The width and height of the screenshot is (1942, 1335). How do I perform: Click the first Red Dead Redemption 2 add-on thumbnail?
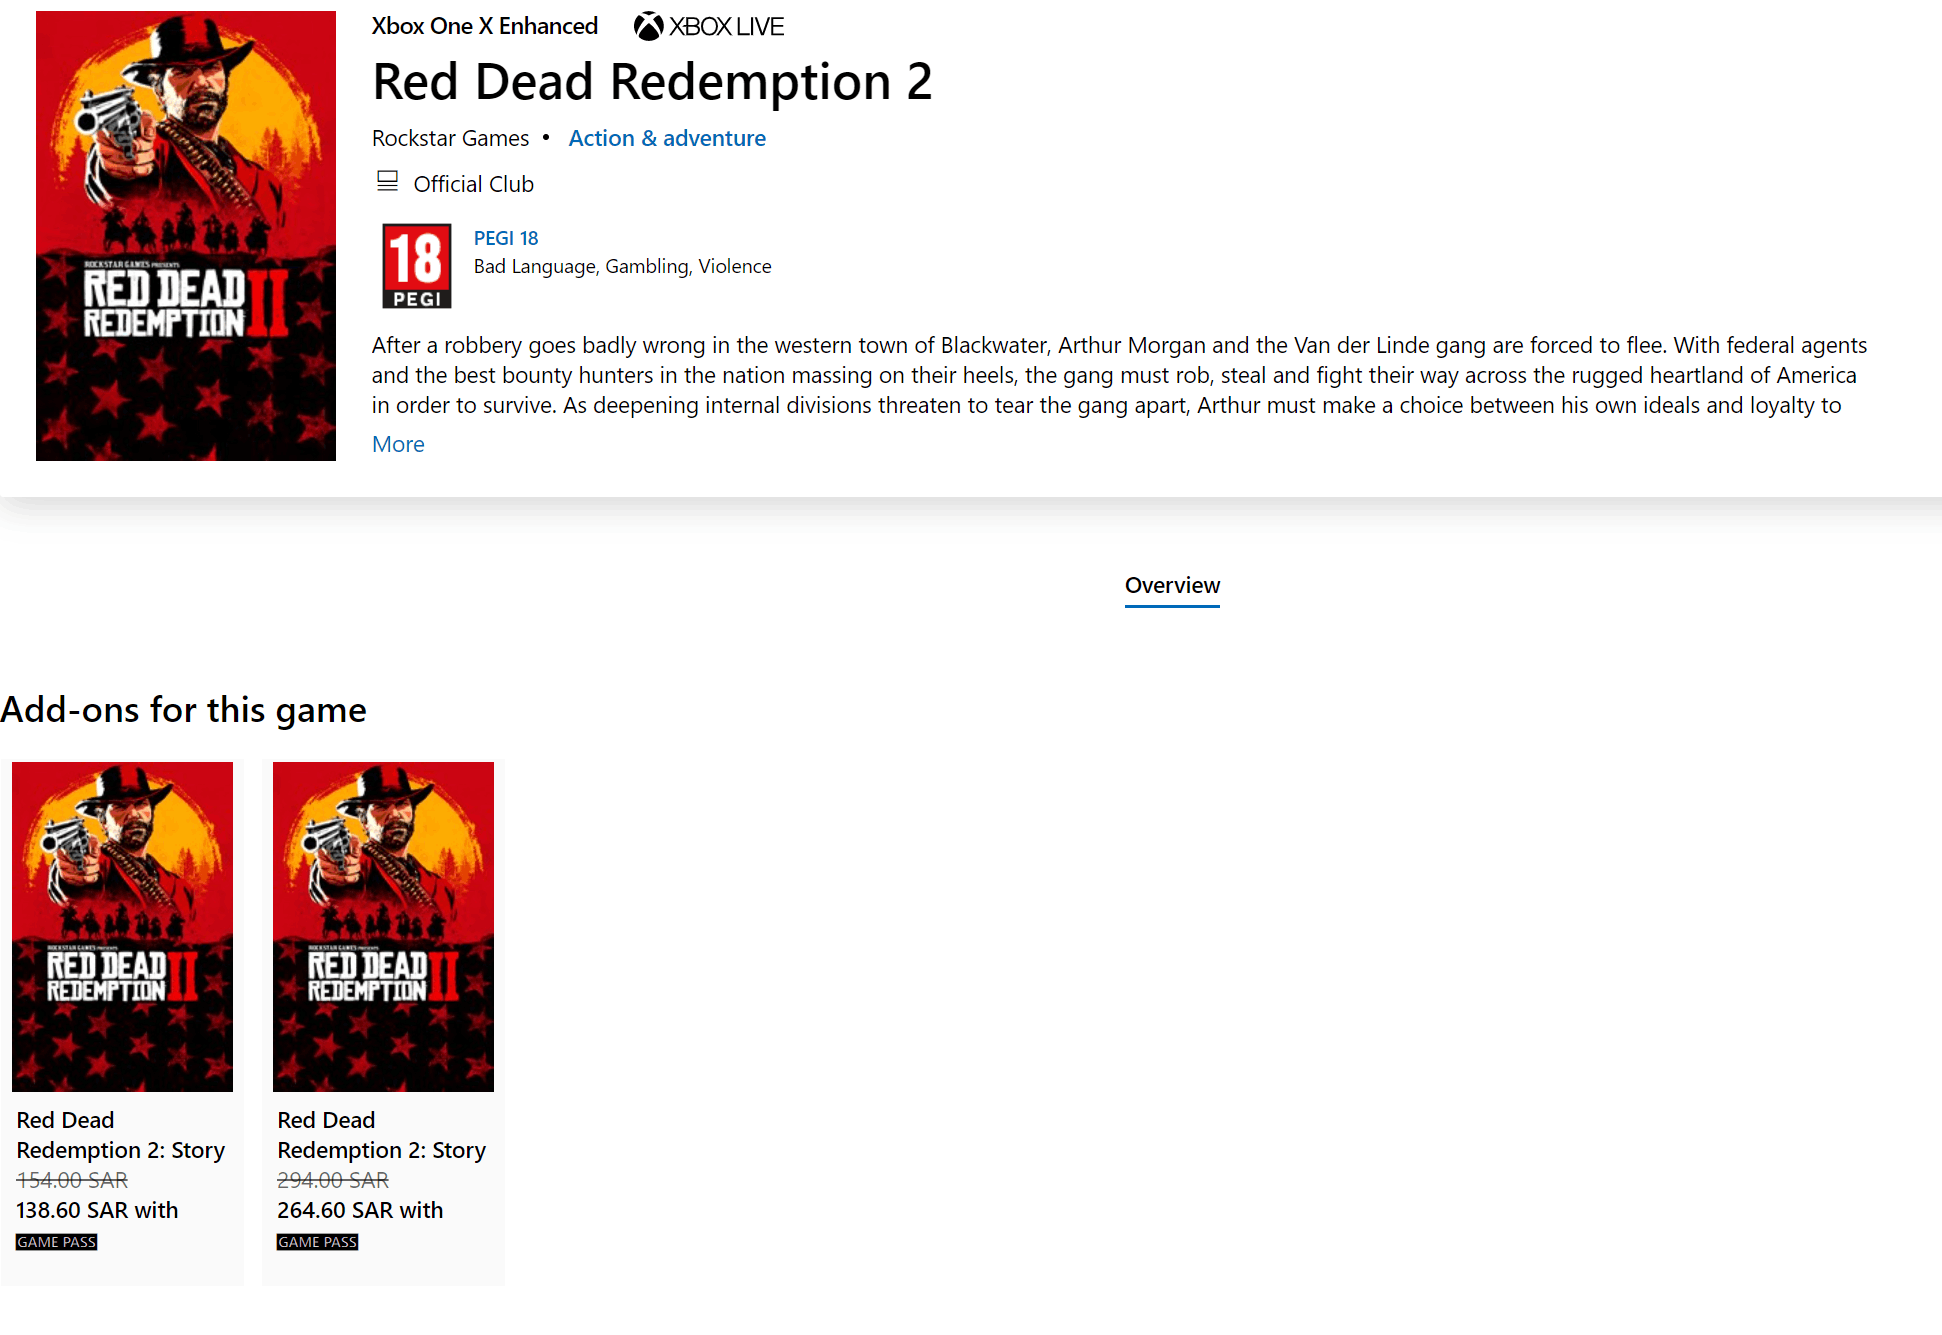pyautogui.click(x=121, y=926)
